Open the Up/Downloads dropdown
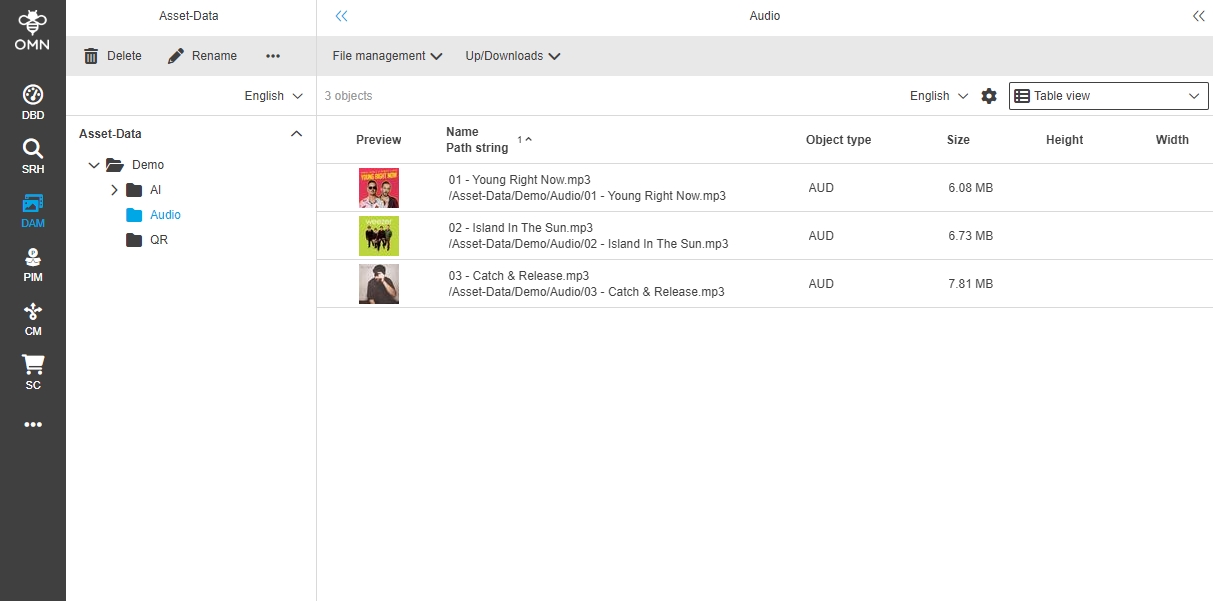Image resolution: width=1213 pixels, height=601 pixels. point(513,56)
